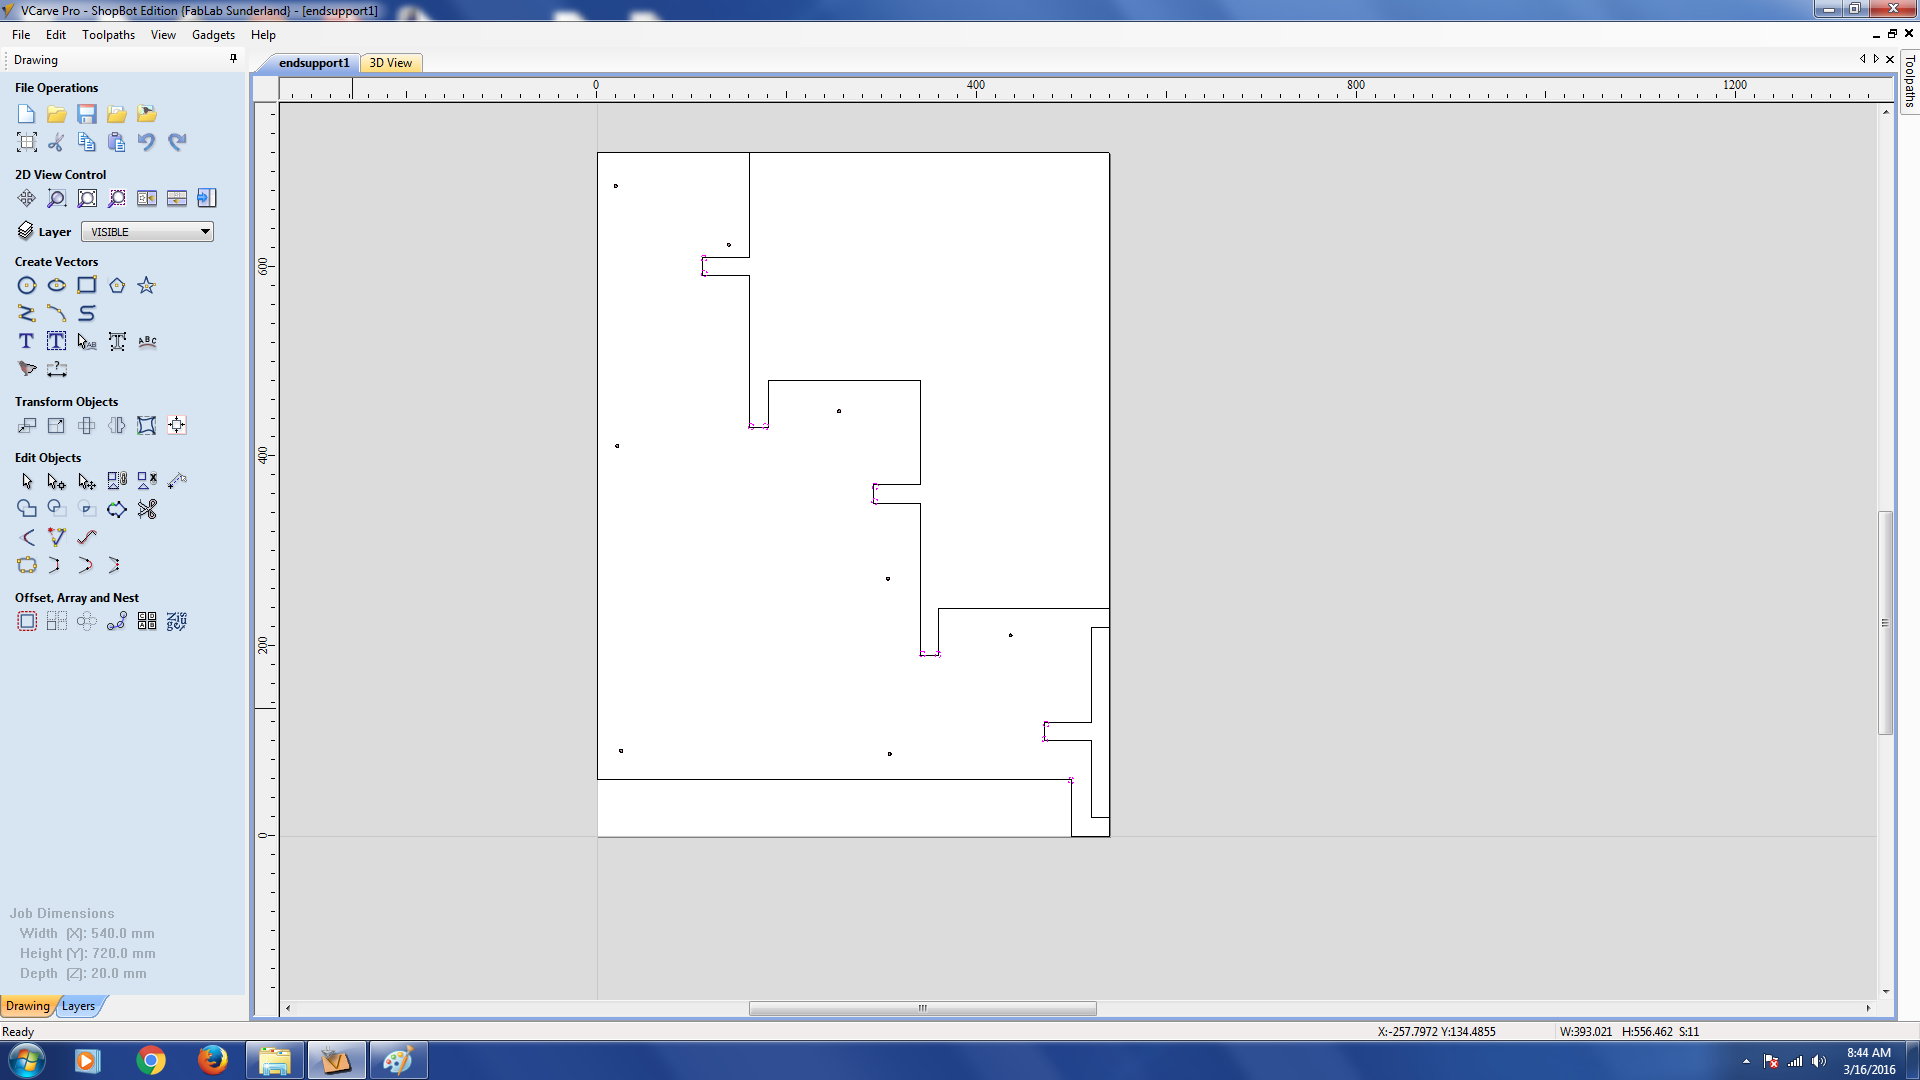1920x1080 pixels.
Task: Click the scroll-down arrow
Action: [1885, 992]
